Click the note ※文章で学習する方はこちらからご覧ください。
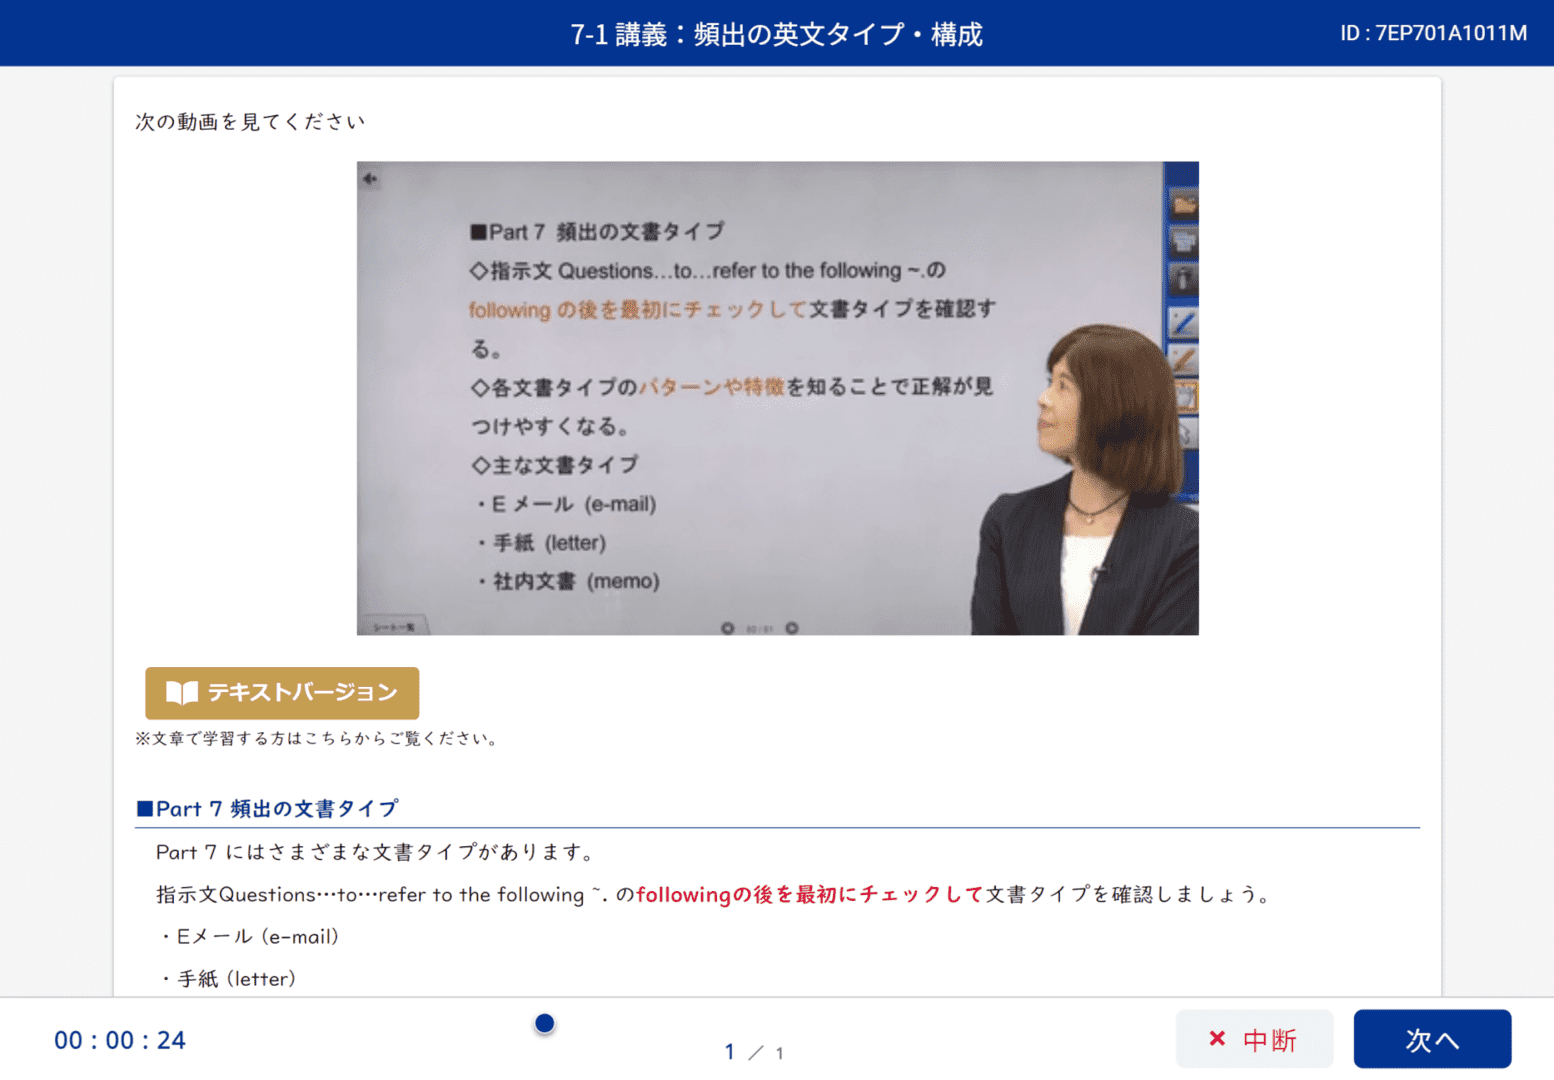Image resolution: width=1554 pixels, height=1080 pixels. coord(318,738)
